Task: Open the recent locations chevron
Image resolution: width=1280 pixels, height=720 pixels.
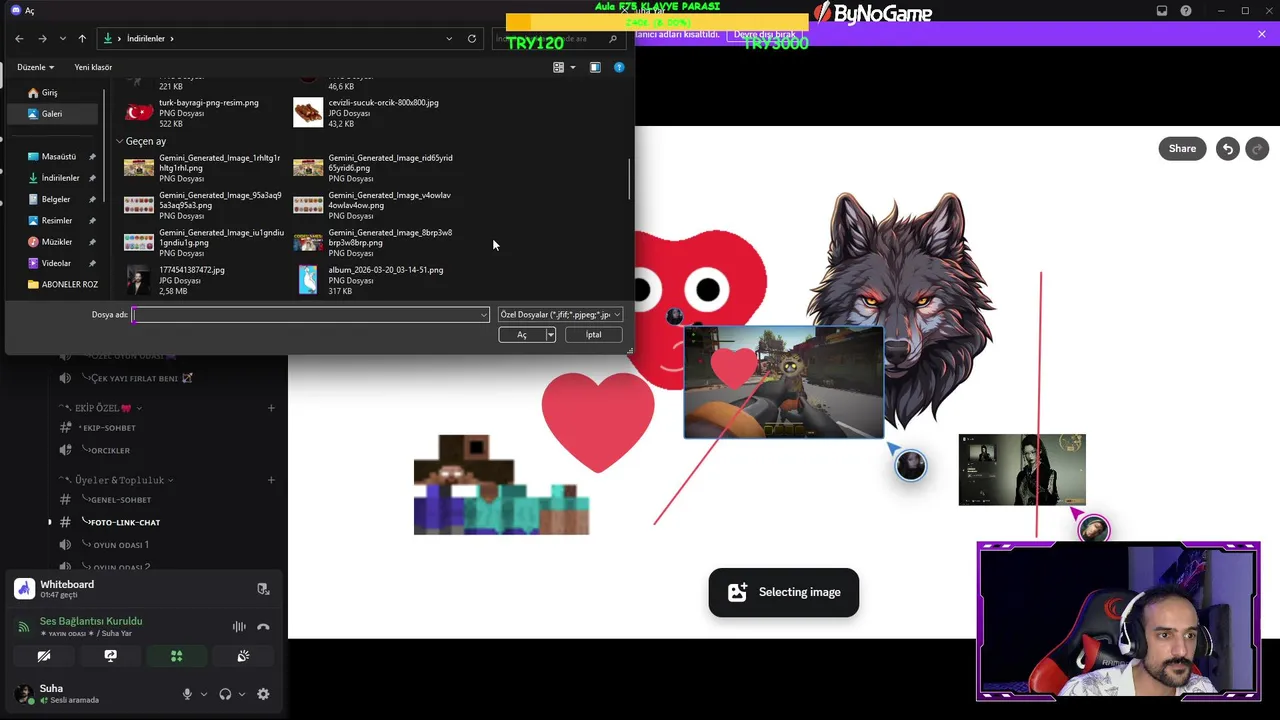Action: coord(62,38)
